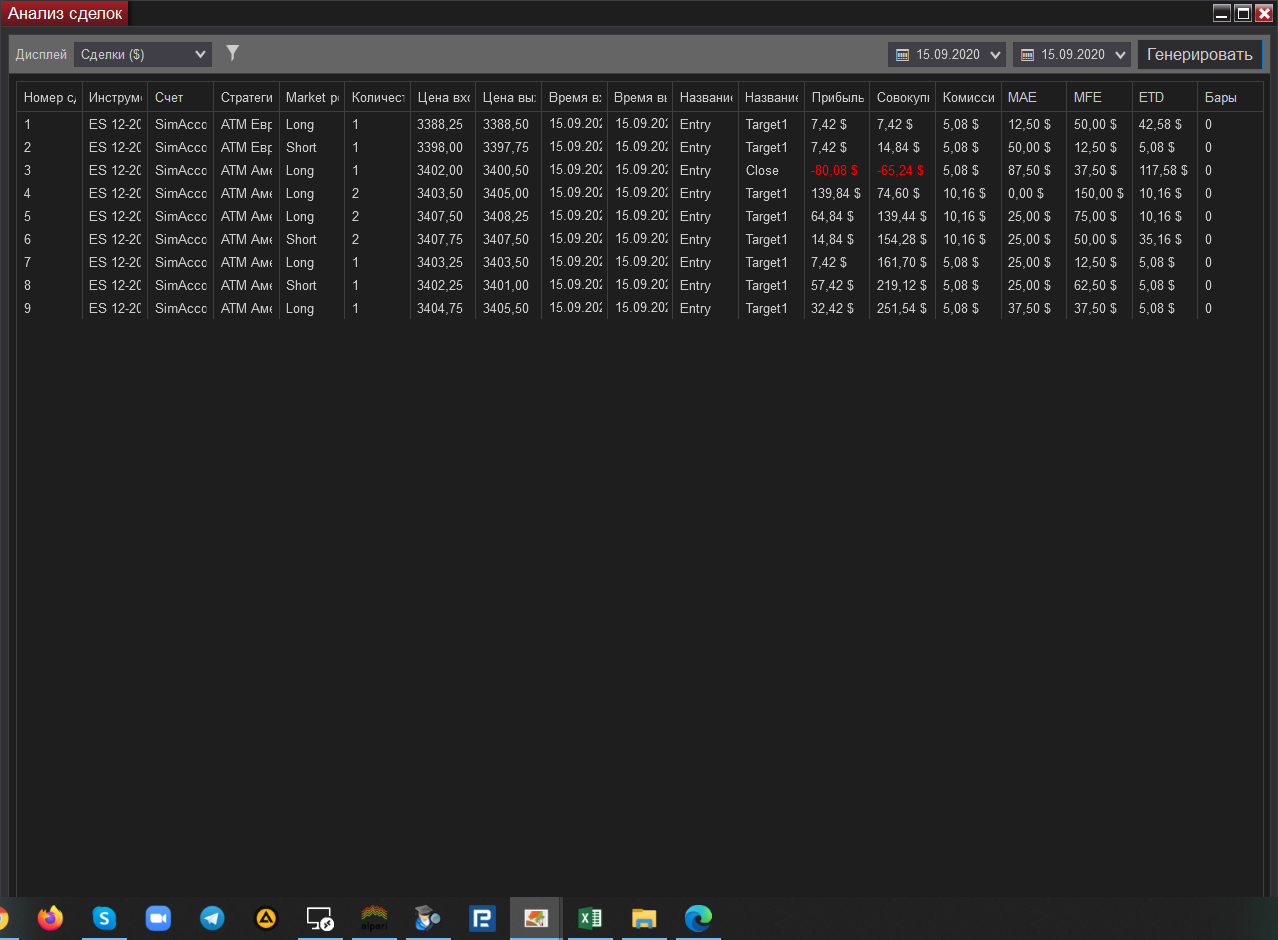Screen dimensions: 1278x940
Task: Sort by Цена выхода column header
Action: (509, 97)
